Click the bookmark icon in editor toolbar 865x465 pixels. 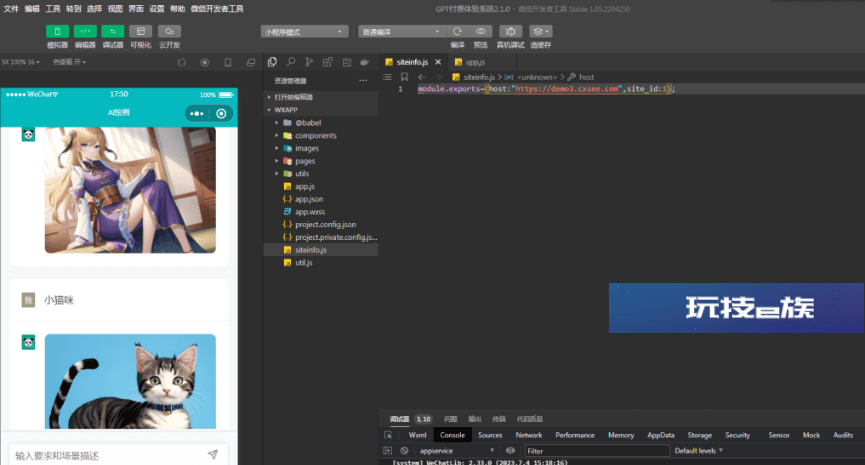point(404,77)
